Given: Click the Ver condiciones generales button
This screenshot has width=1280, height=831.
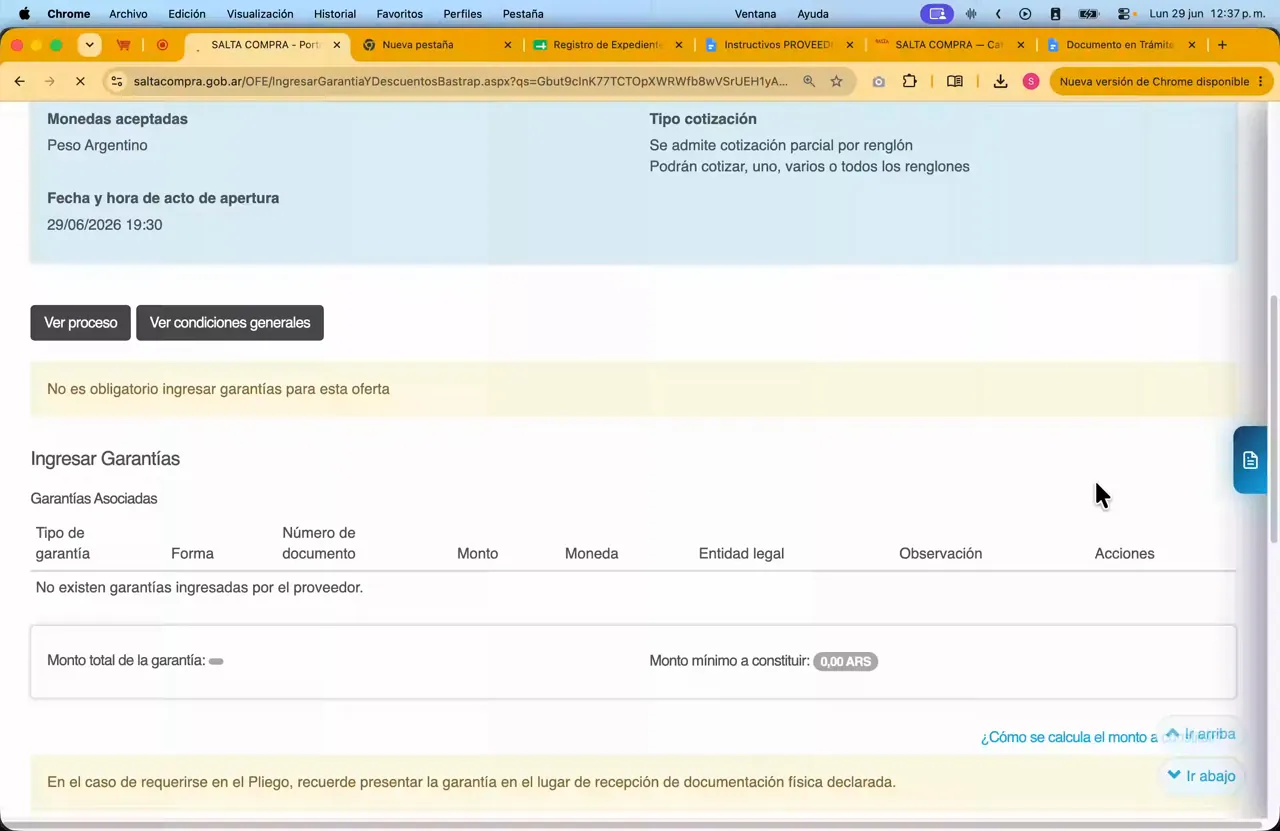Looking at the screenshot, I should (x=230, y=323).
